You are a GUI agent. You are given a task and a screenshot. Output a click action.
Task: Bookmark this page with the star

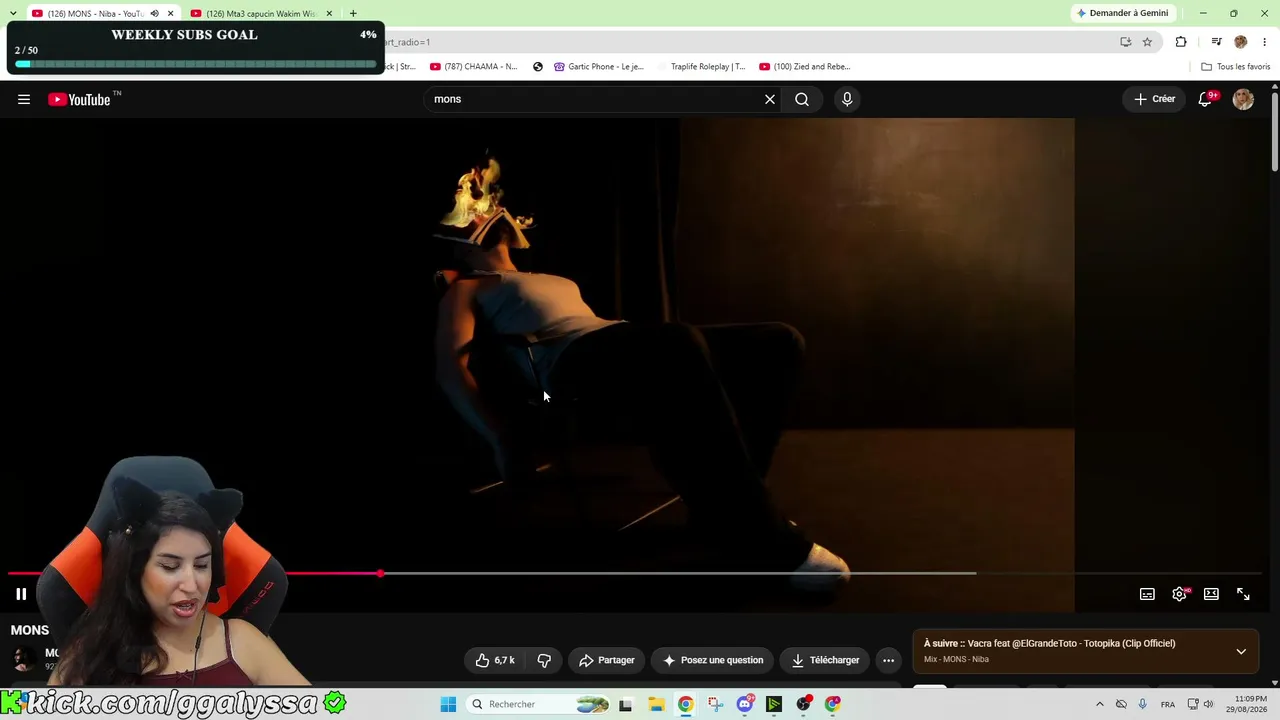(1147, 42)
